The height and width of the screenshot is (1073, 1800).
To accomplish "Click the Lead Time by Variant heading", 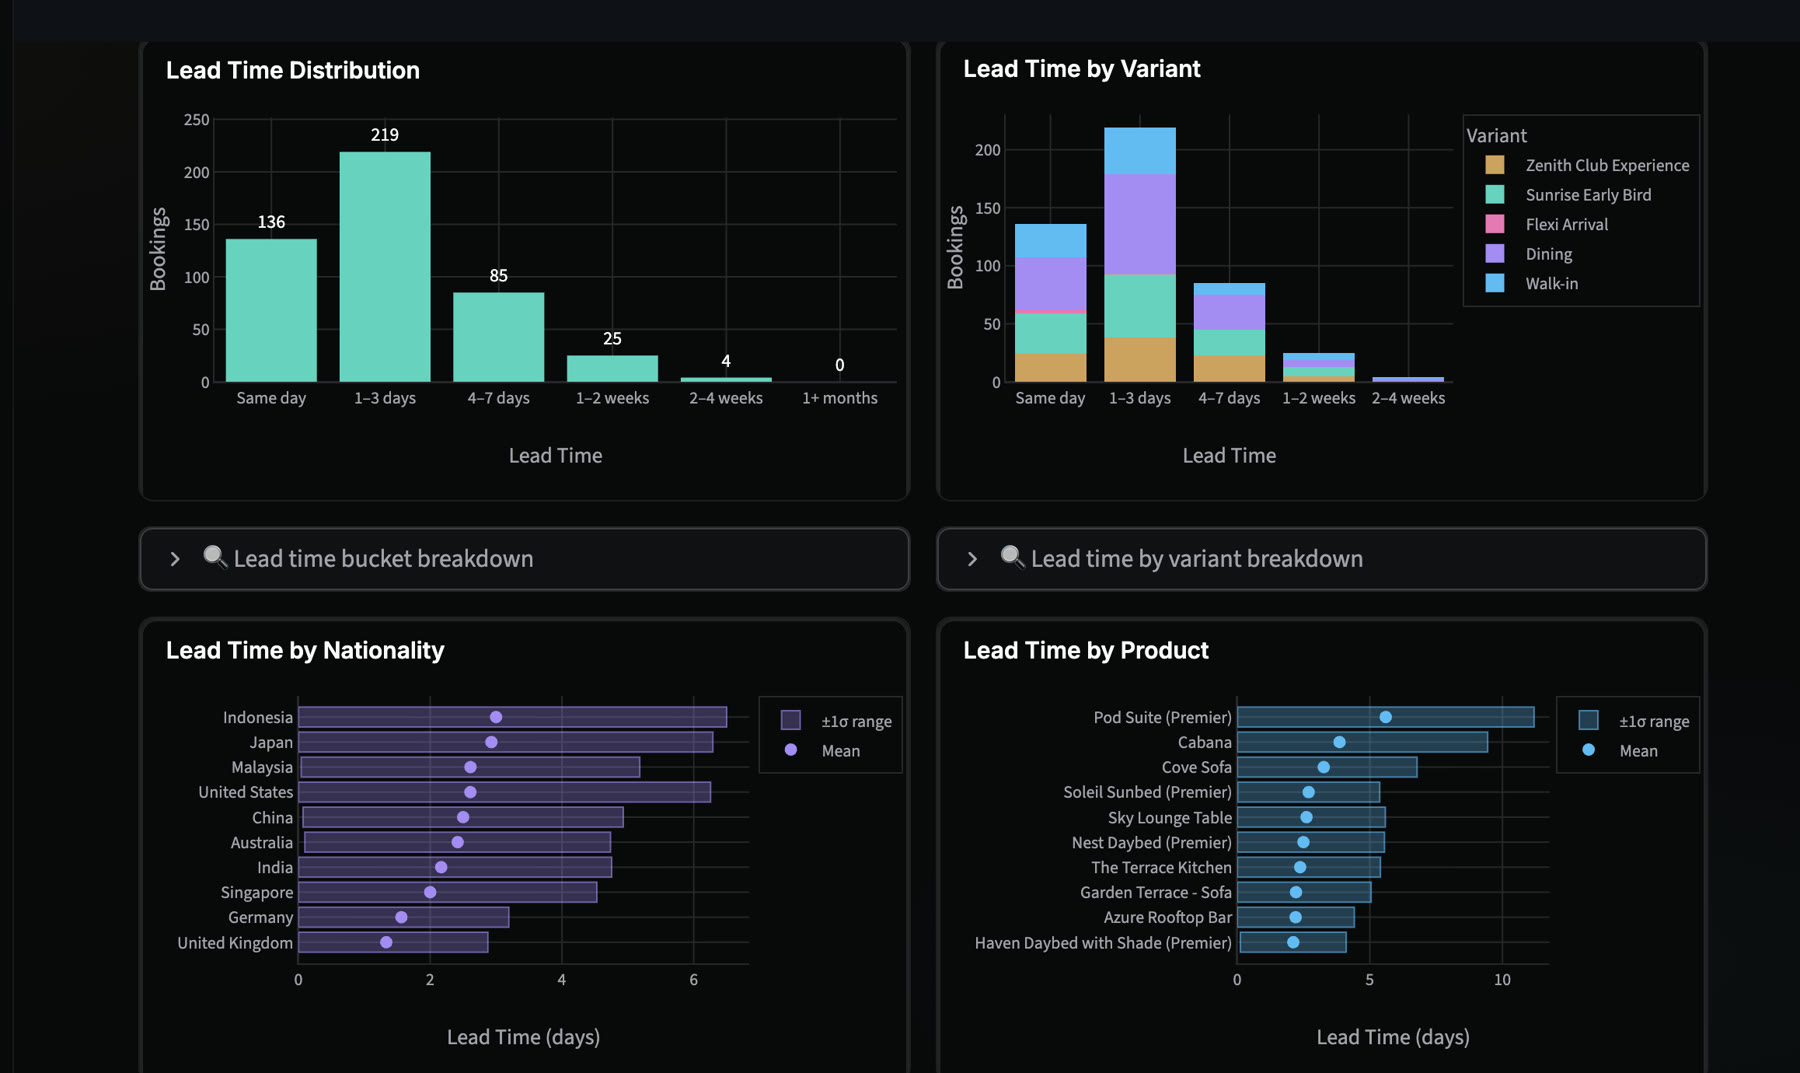I will [1082, 69].
